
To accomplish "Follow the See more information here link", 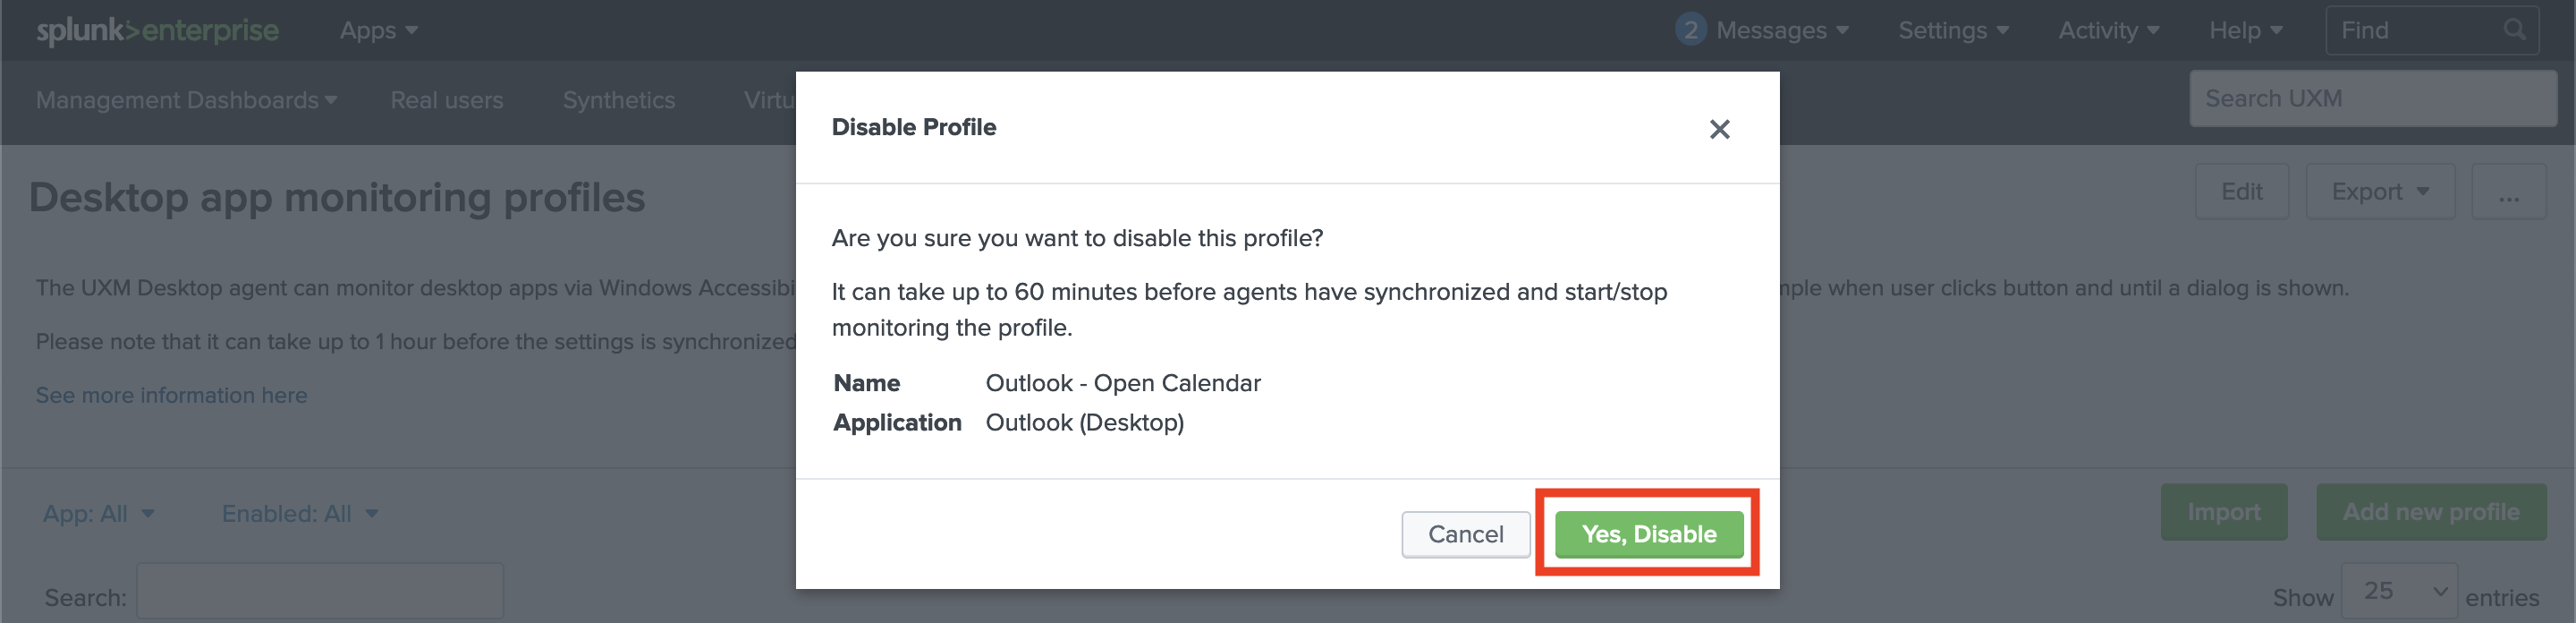I will coord(172,395).
